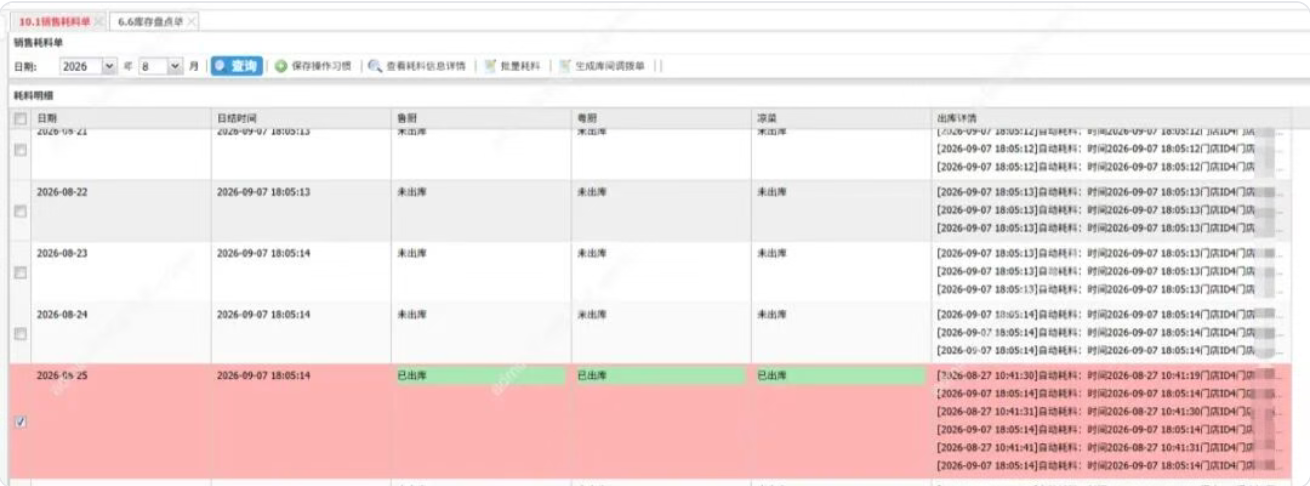
Task: Uncheck the highlighted 2026-08-25 row checkbox
Action: point(21,422)
